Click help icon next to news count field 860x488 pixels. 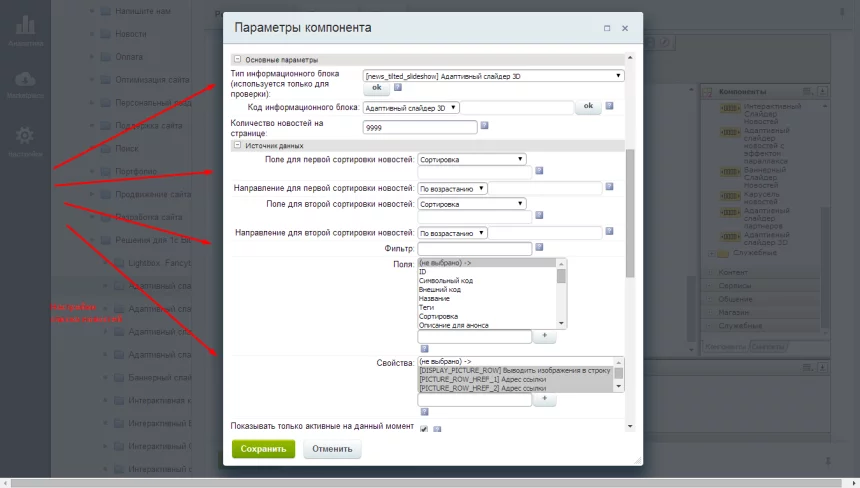pos(485,126)
